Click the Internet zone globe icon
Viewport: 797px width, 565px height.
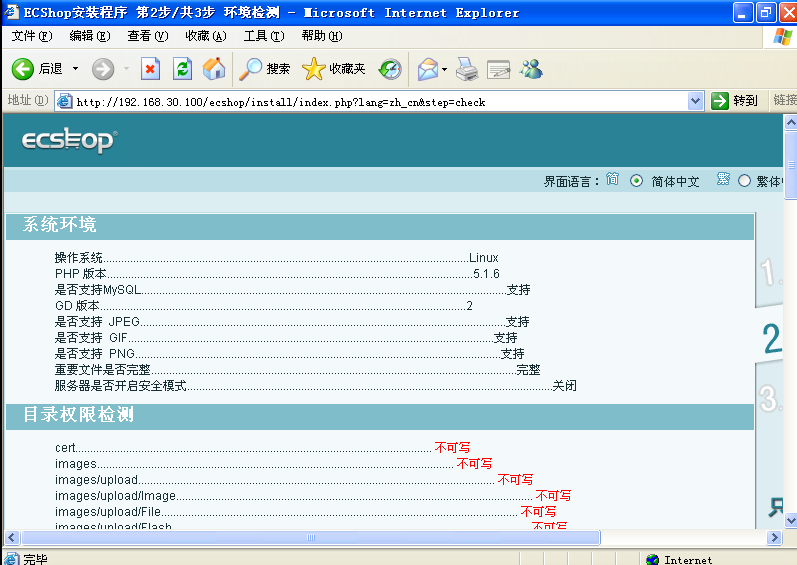(652, 559)
